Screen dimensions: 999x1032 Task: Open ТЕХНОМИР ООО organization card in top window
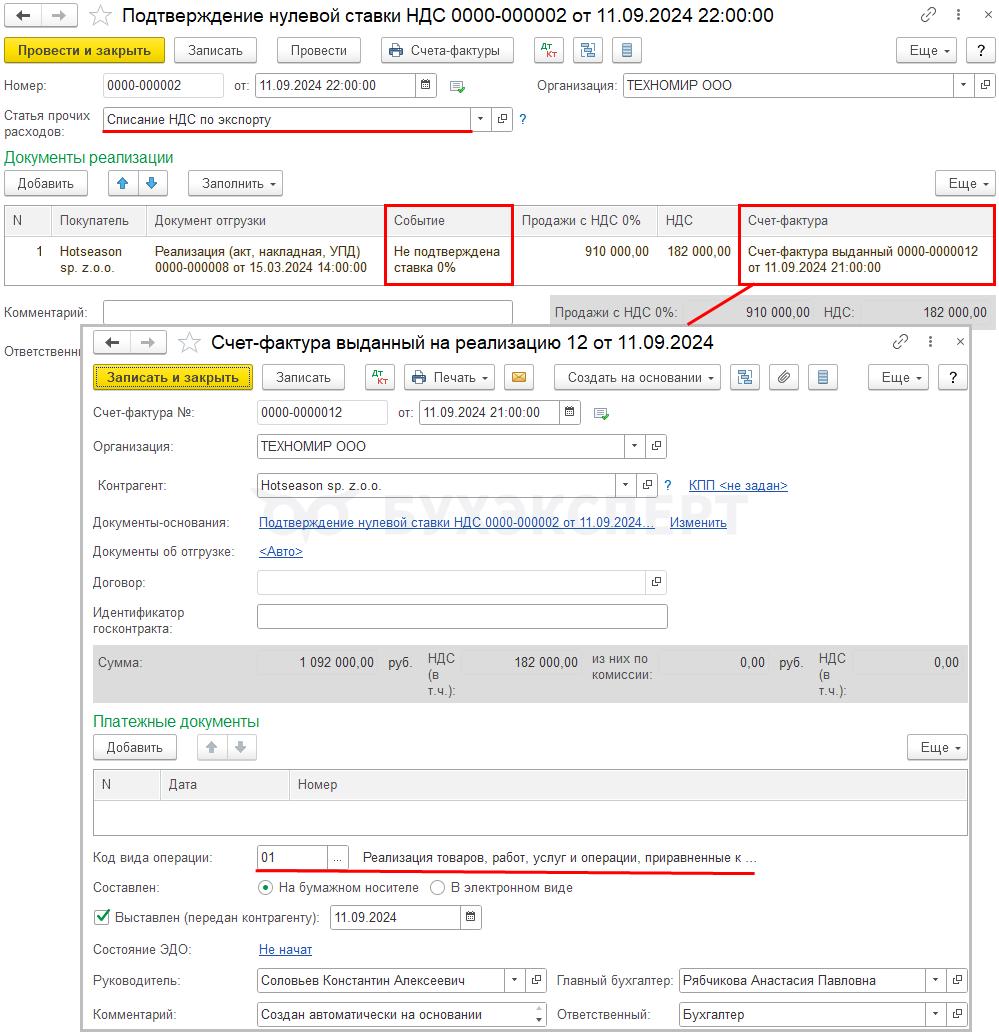[985, 85]
